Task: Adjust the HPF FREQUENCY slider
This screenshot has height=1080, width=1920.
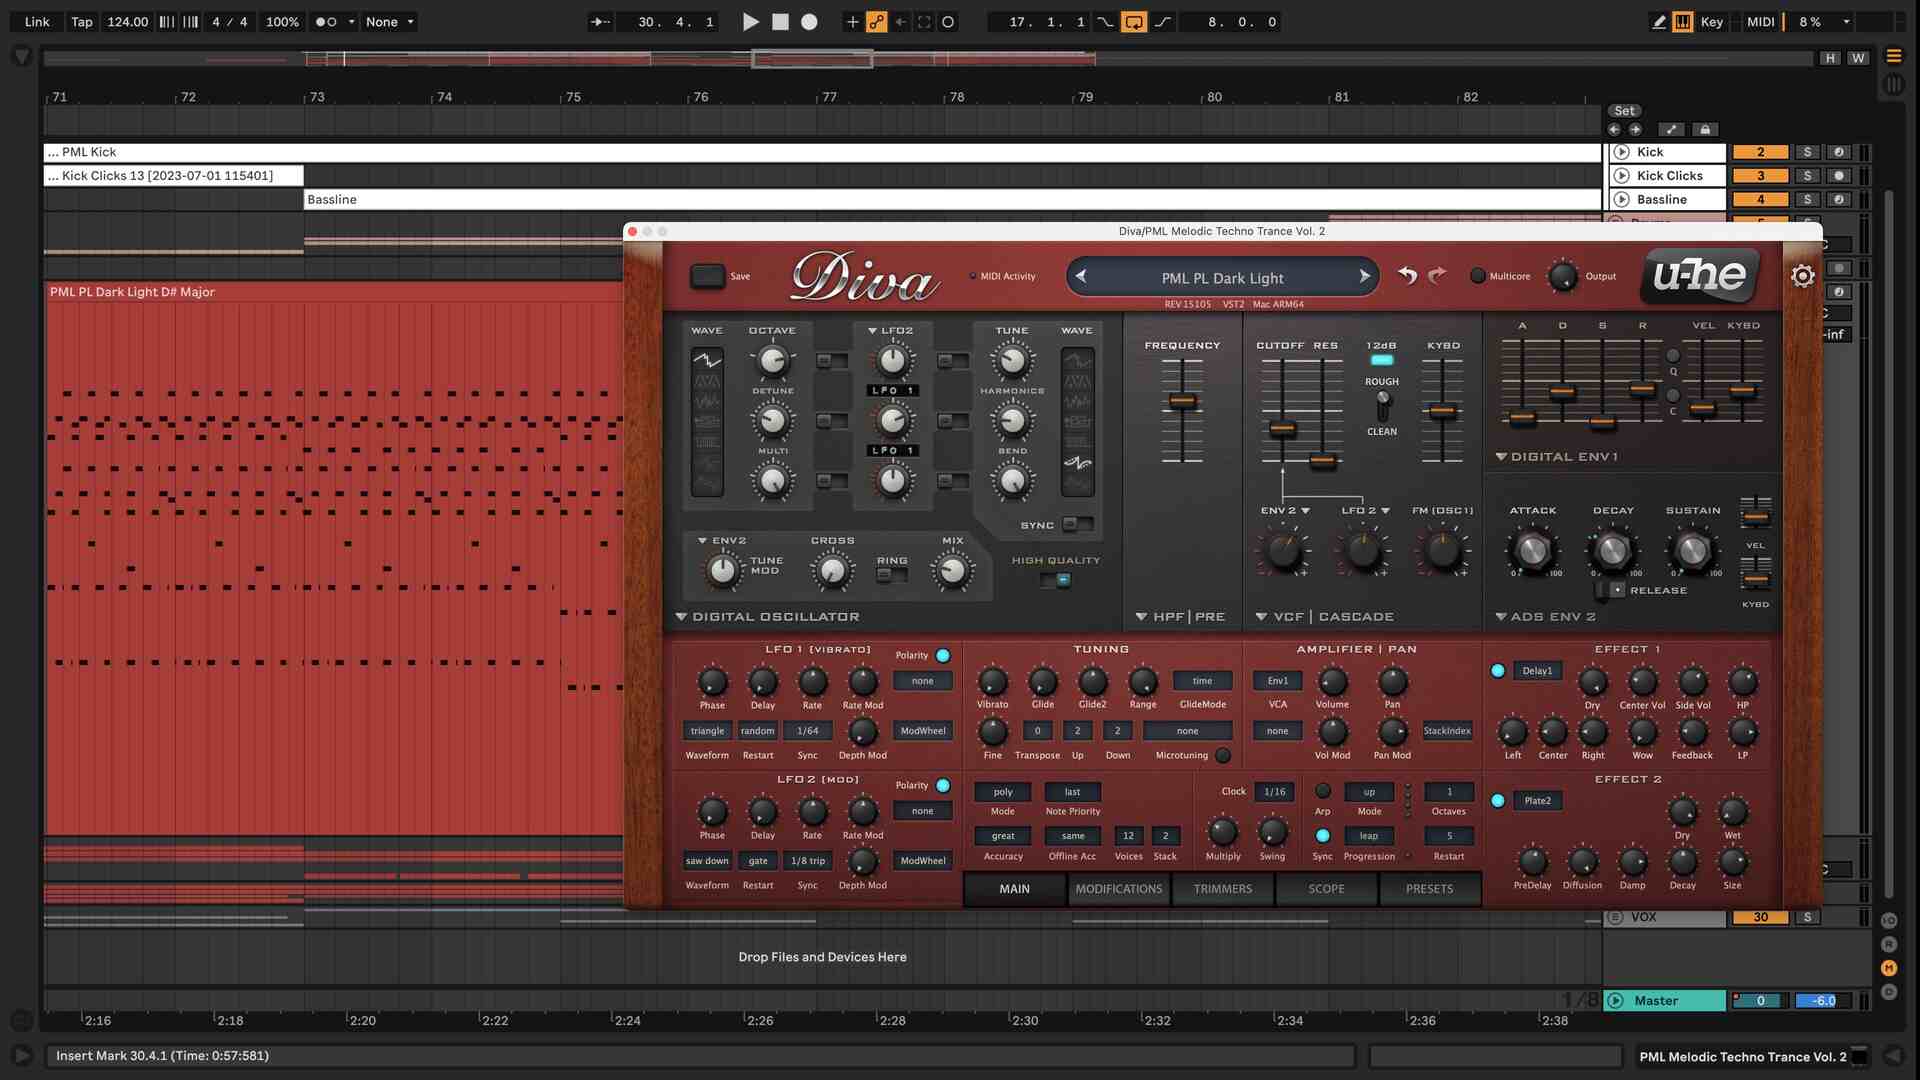Action: pos(1182,401)
